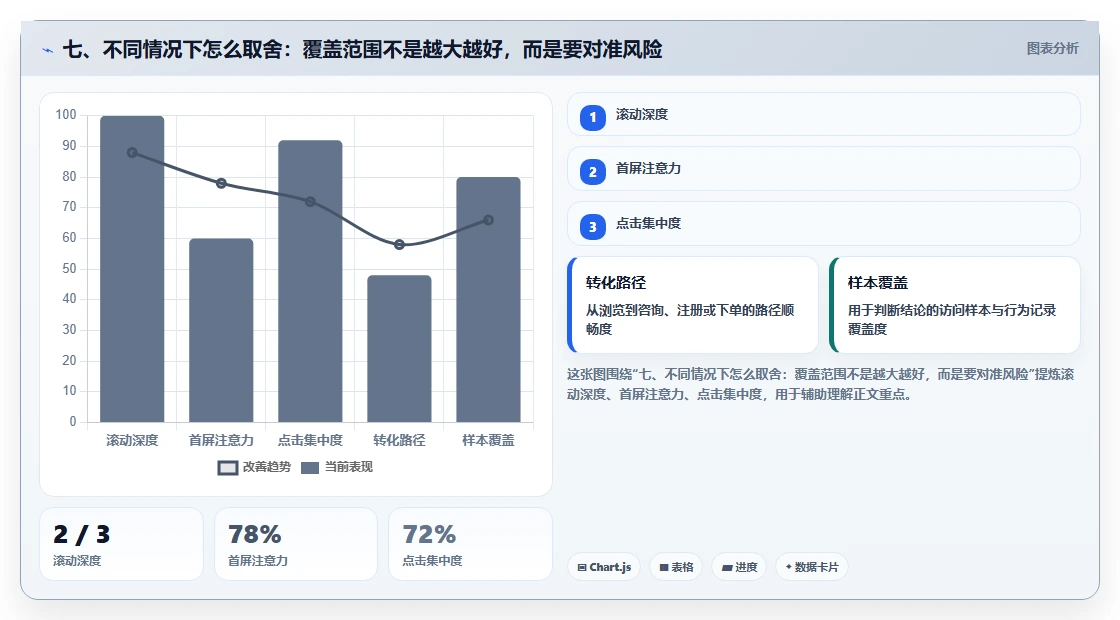Image resolution: width=1120 pixels, height=620 pixels.
Task: Click the number 3 badge for 点击集中度
Action: coord(592,227)
